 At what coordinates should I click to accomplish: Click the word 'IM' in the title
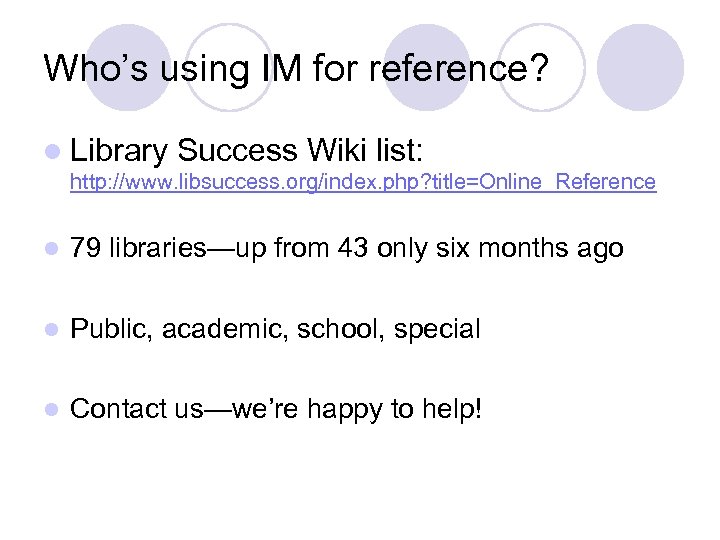pyautogui.click(x=276, y=69)
